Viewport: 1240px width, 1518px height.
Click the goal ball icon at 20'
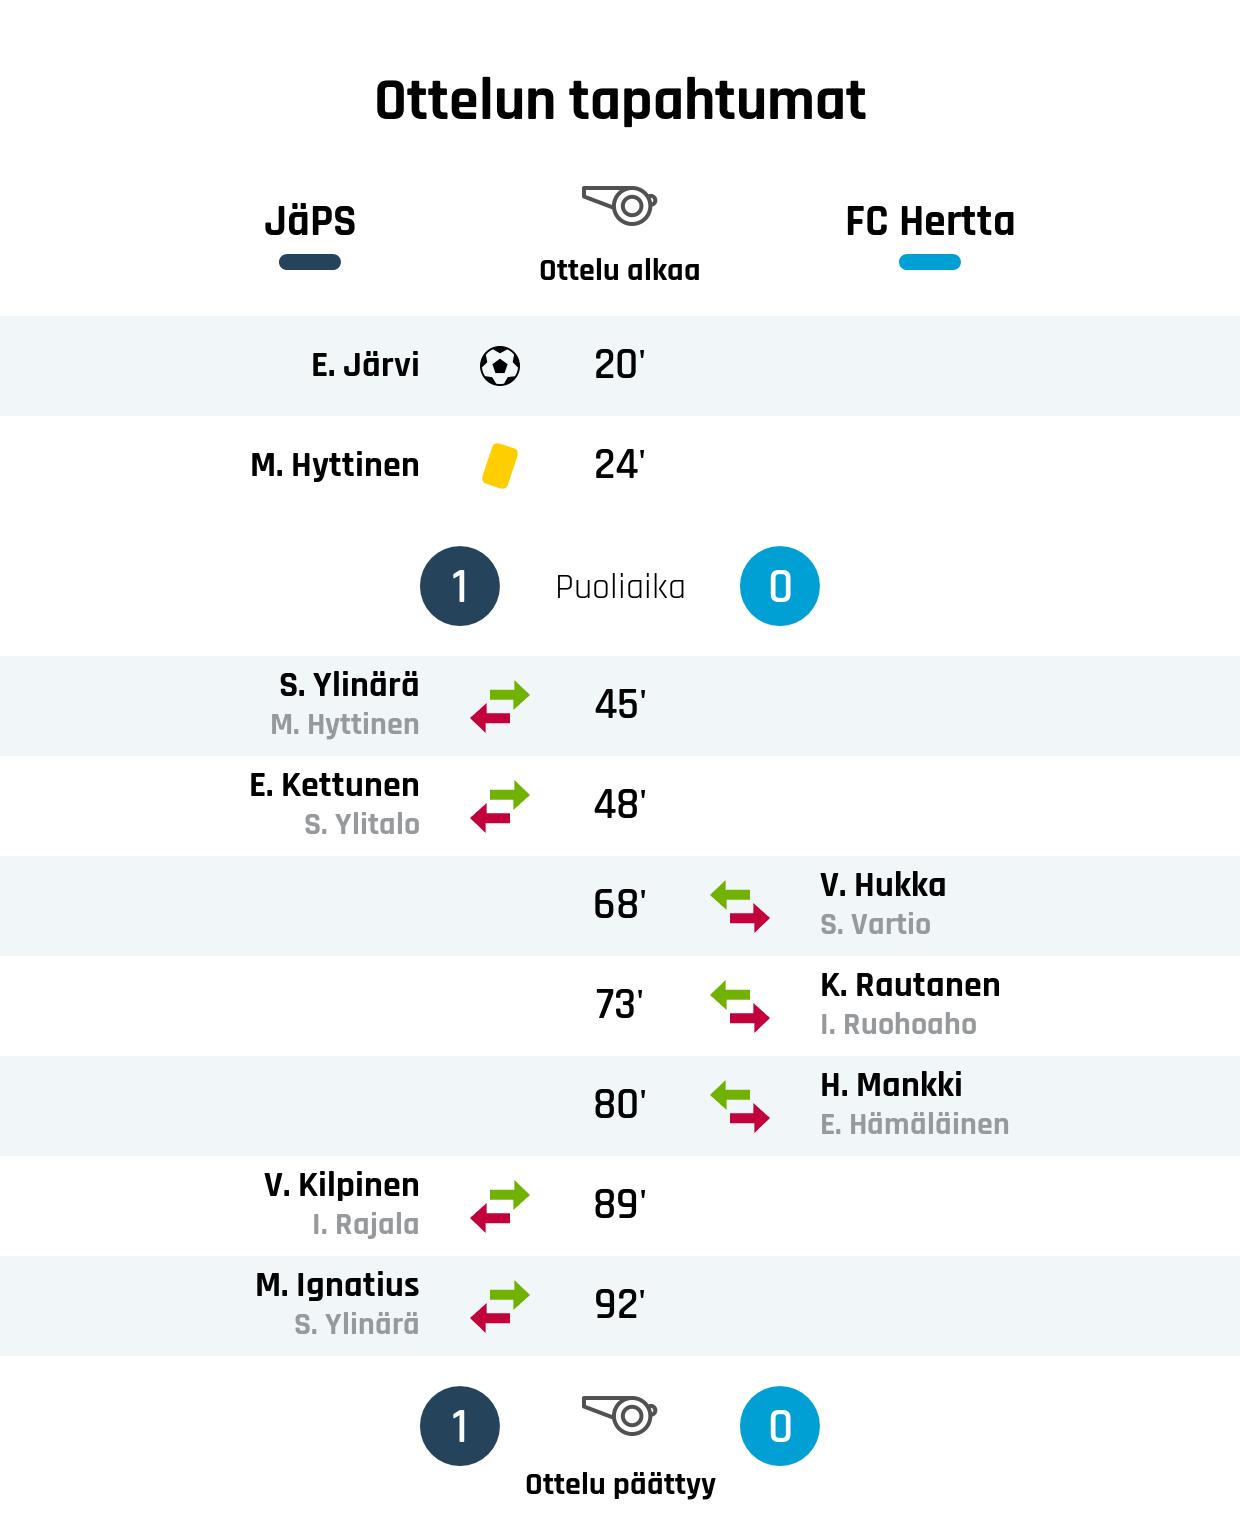click(500, 366)
